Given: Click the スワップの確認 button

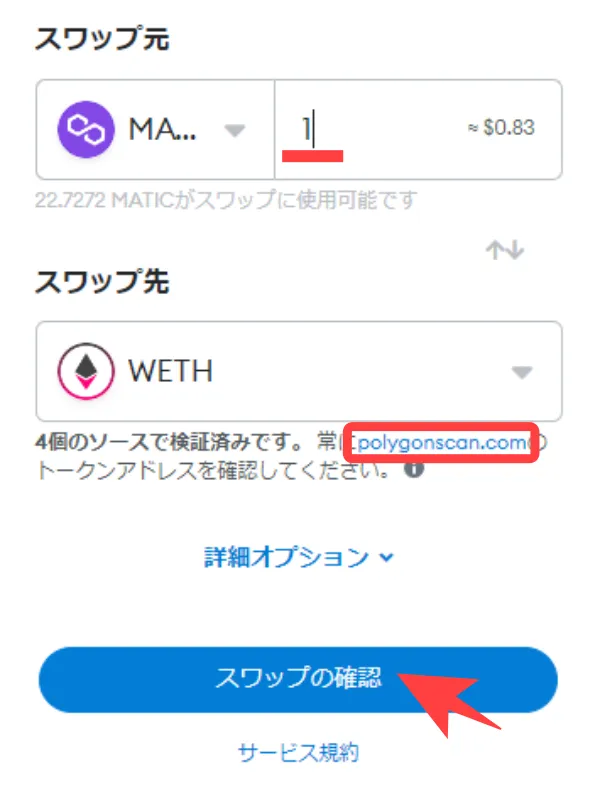Looking at the screenshot, I should (298, 680).
